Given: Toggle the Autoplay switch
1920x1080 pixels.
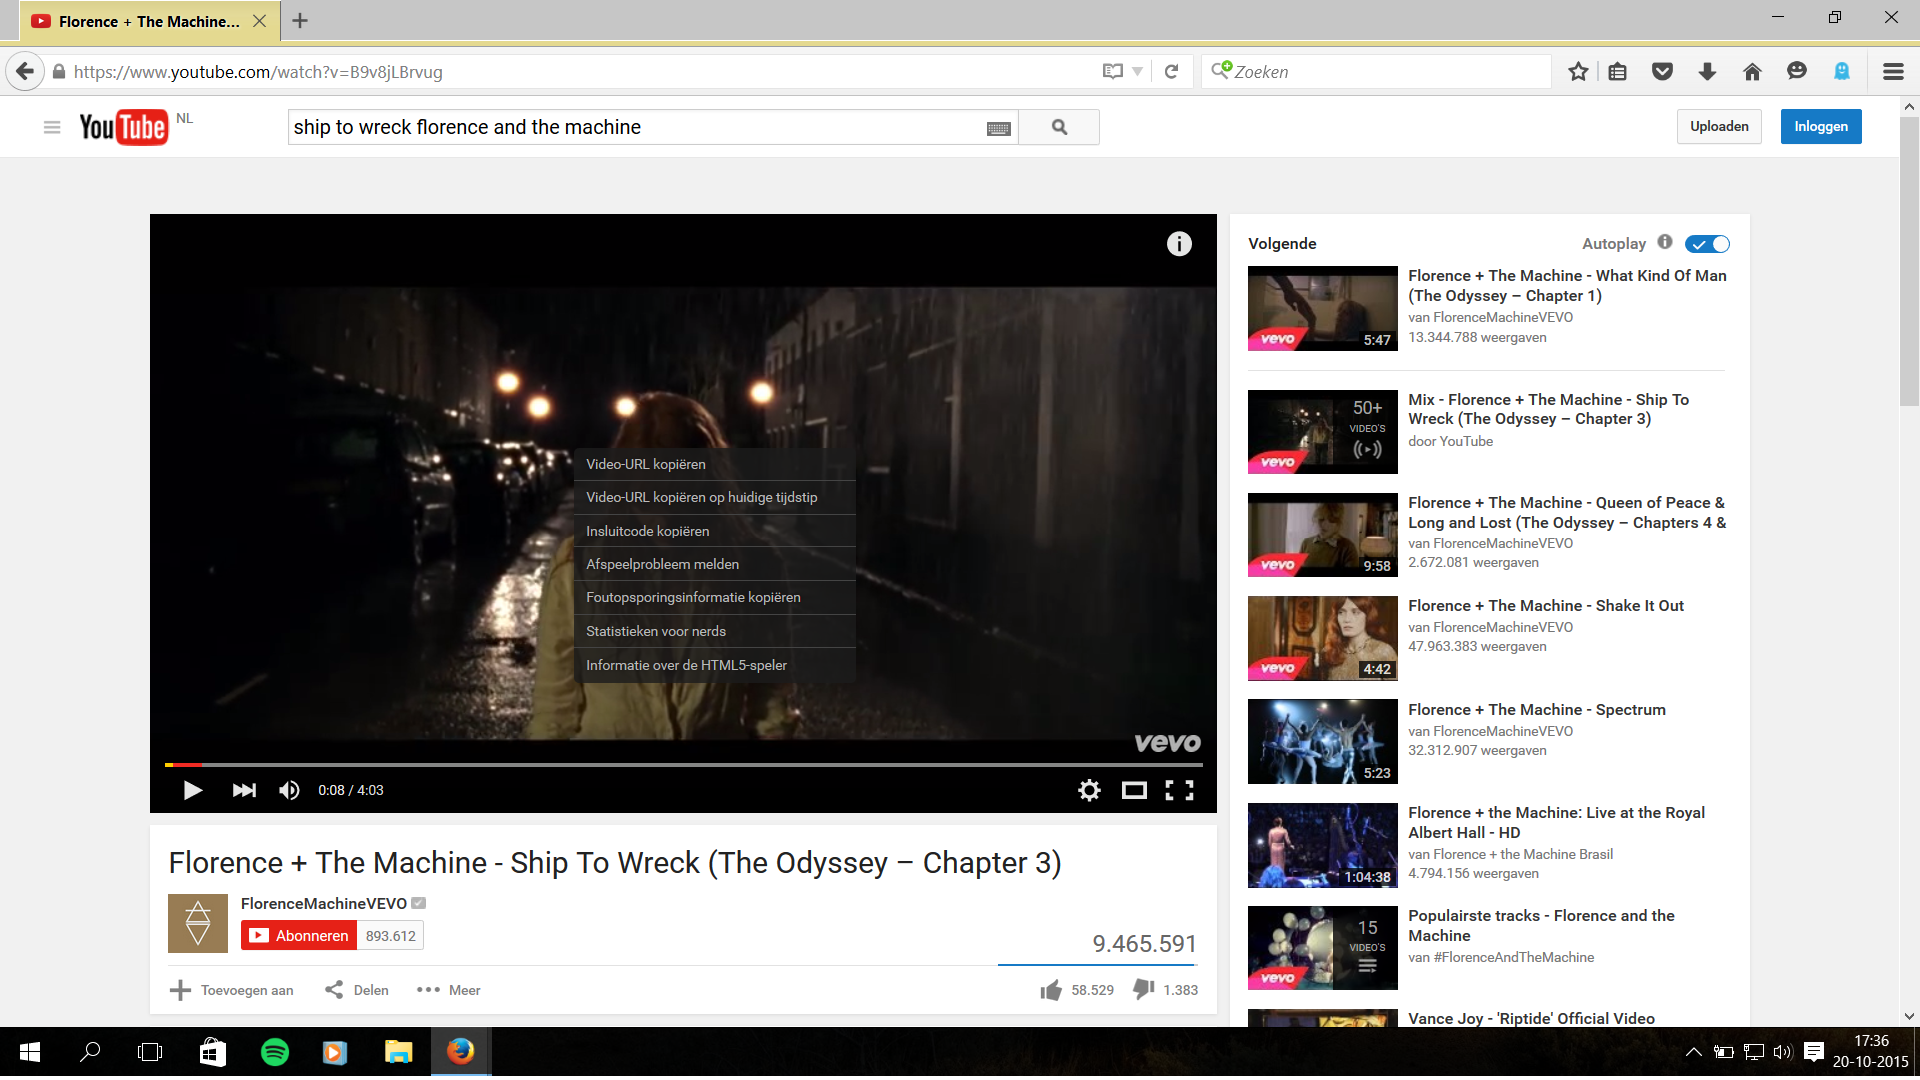Looking at the screenshot, I should [x=1707, y=244].
